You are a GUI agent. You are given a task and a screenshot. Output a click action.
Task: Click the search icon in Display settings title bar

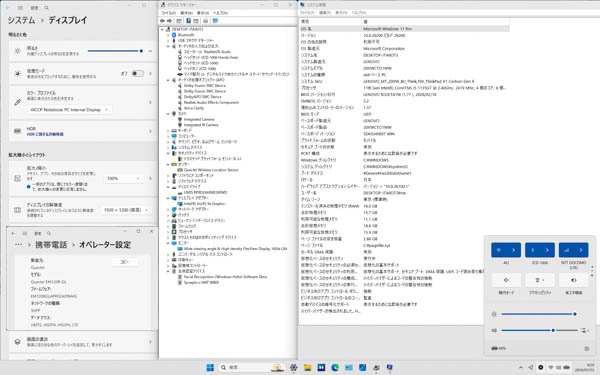46,8
